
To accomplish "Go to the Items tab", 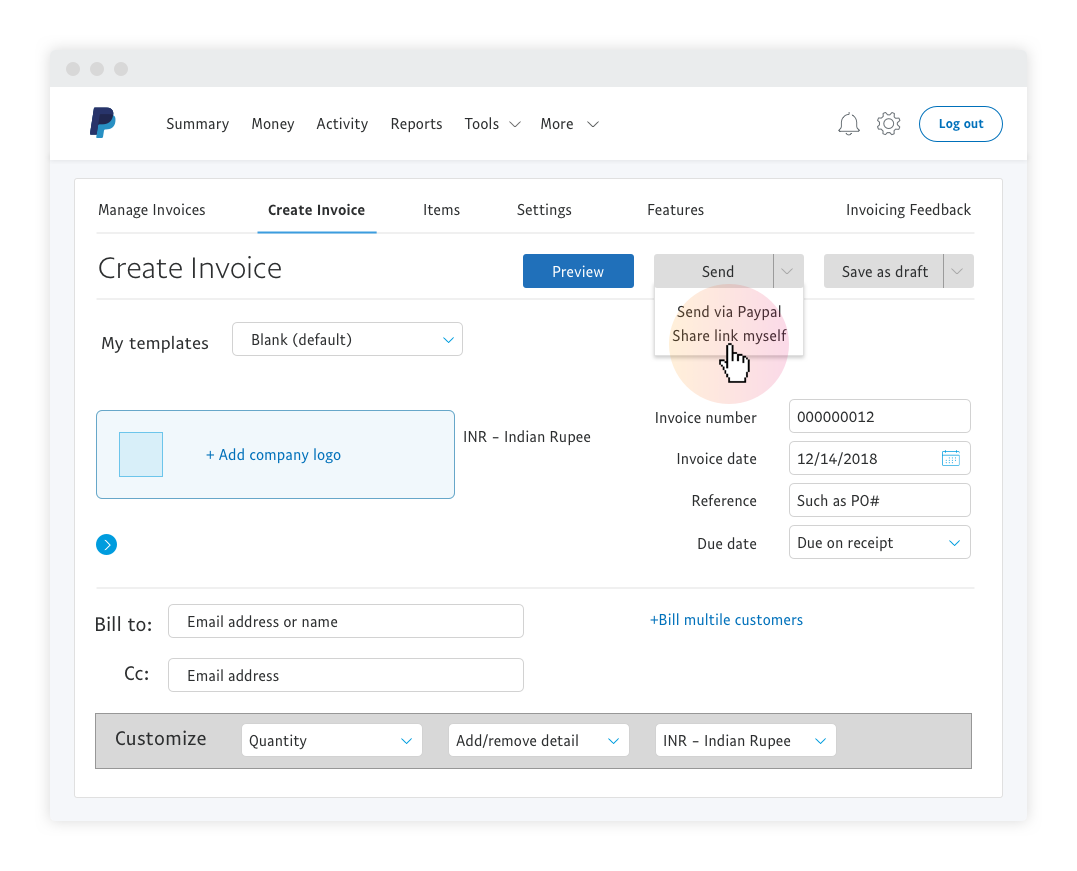I will [441, 210].
